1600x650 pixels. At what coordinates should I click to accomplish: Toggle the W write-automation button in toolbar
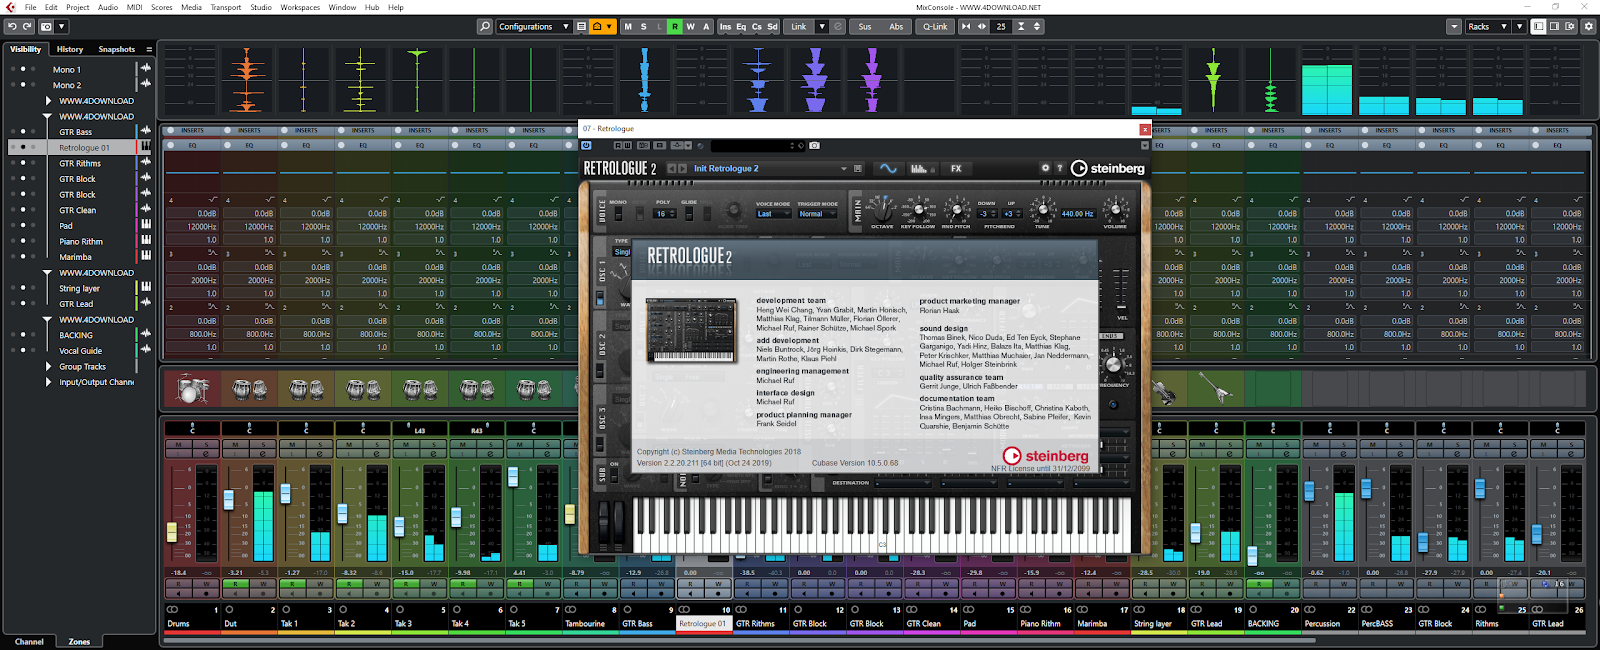point(691,27)
